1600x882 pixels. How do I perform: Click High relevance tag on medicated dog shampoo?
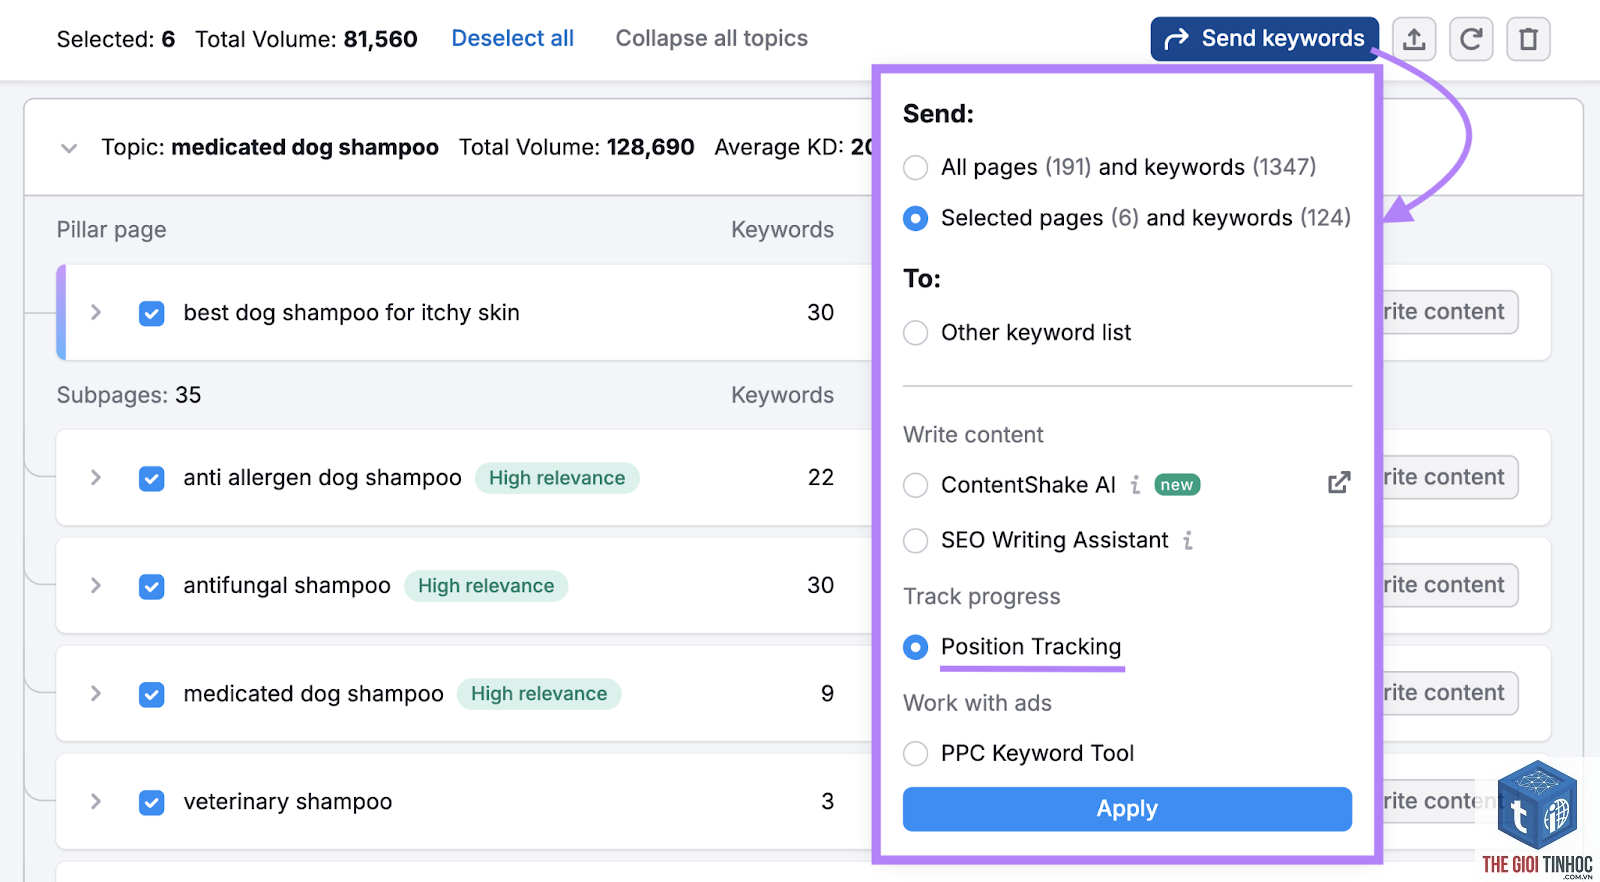tap(539, 694)
